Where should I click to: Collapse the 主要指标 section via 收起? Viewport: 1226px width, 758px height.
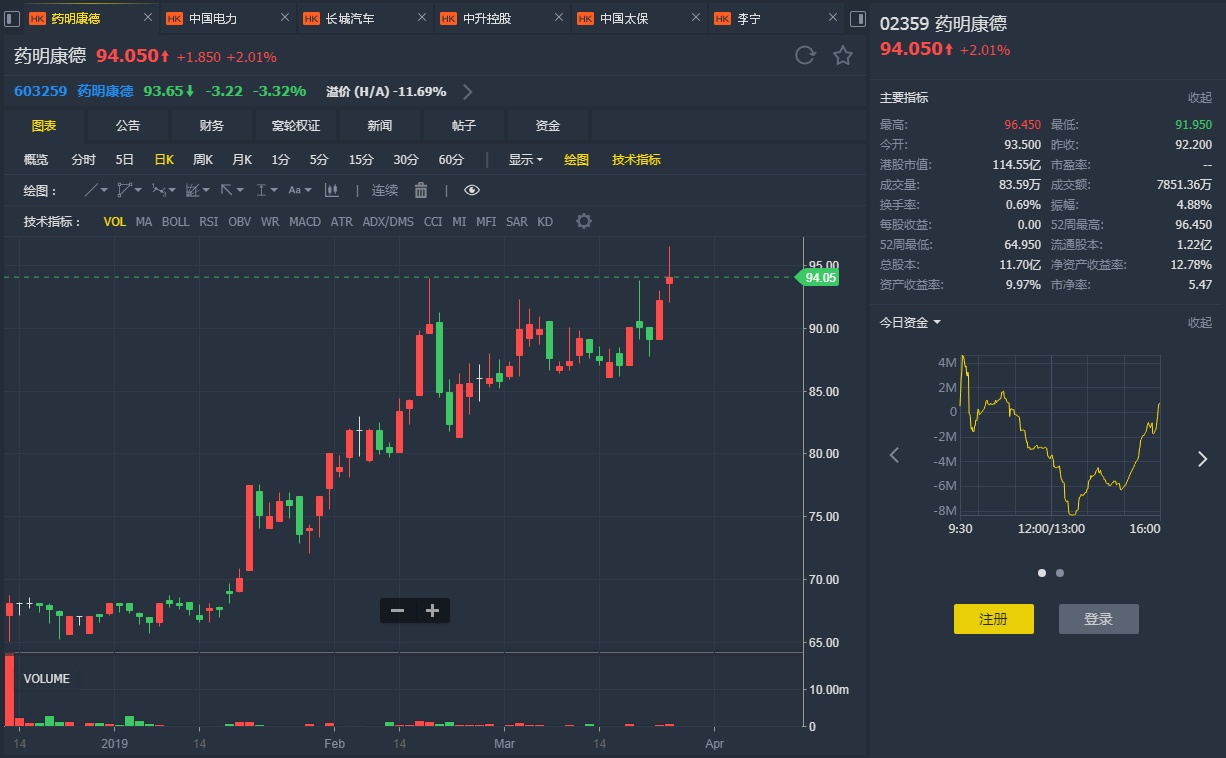(1200, 98)
